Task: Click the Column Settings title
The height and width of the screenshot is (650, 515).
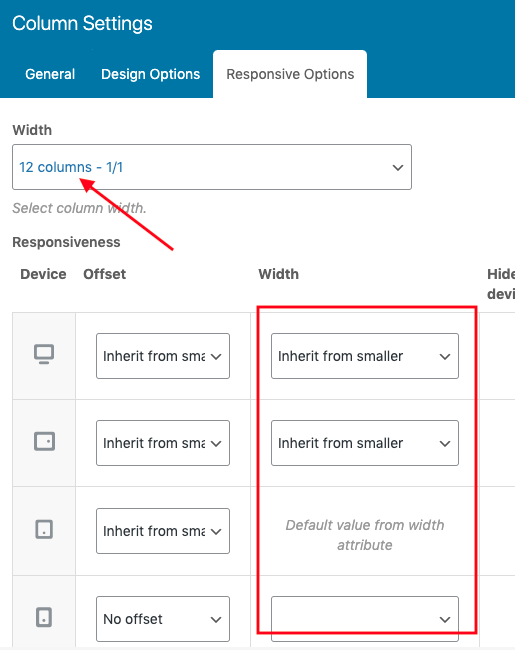Action: point(82,23)
